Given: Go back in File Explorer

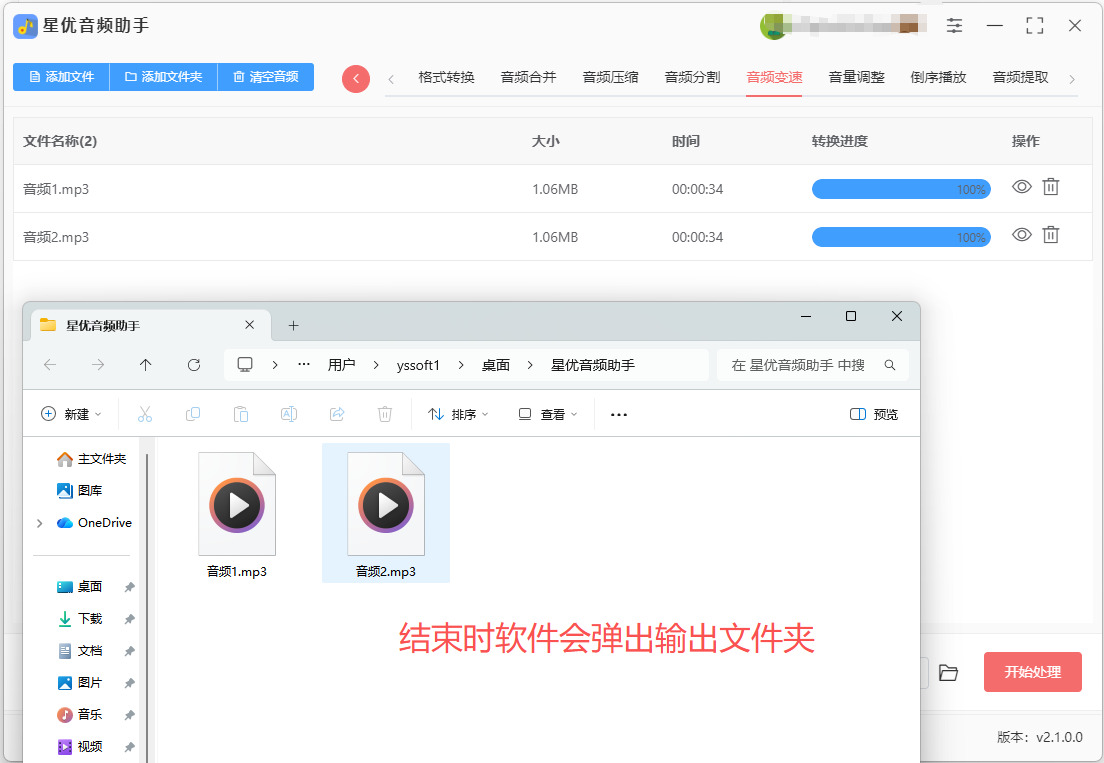Looking at the screenshot, I should pos(50,365).
